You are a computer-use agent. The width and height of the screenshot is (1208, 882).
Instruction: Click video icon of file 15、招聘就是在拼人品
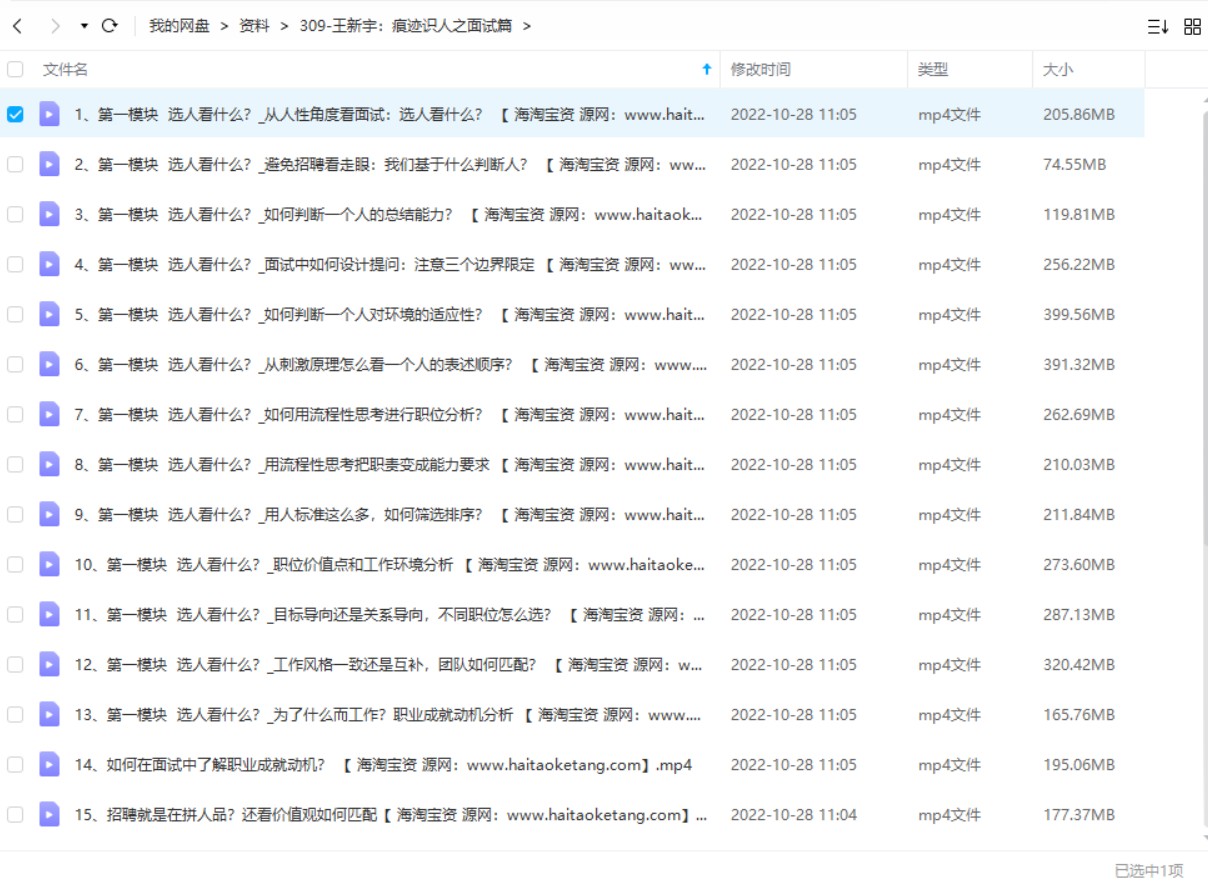pos(49,814)
